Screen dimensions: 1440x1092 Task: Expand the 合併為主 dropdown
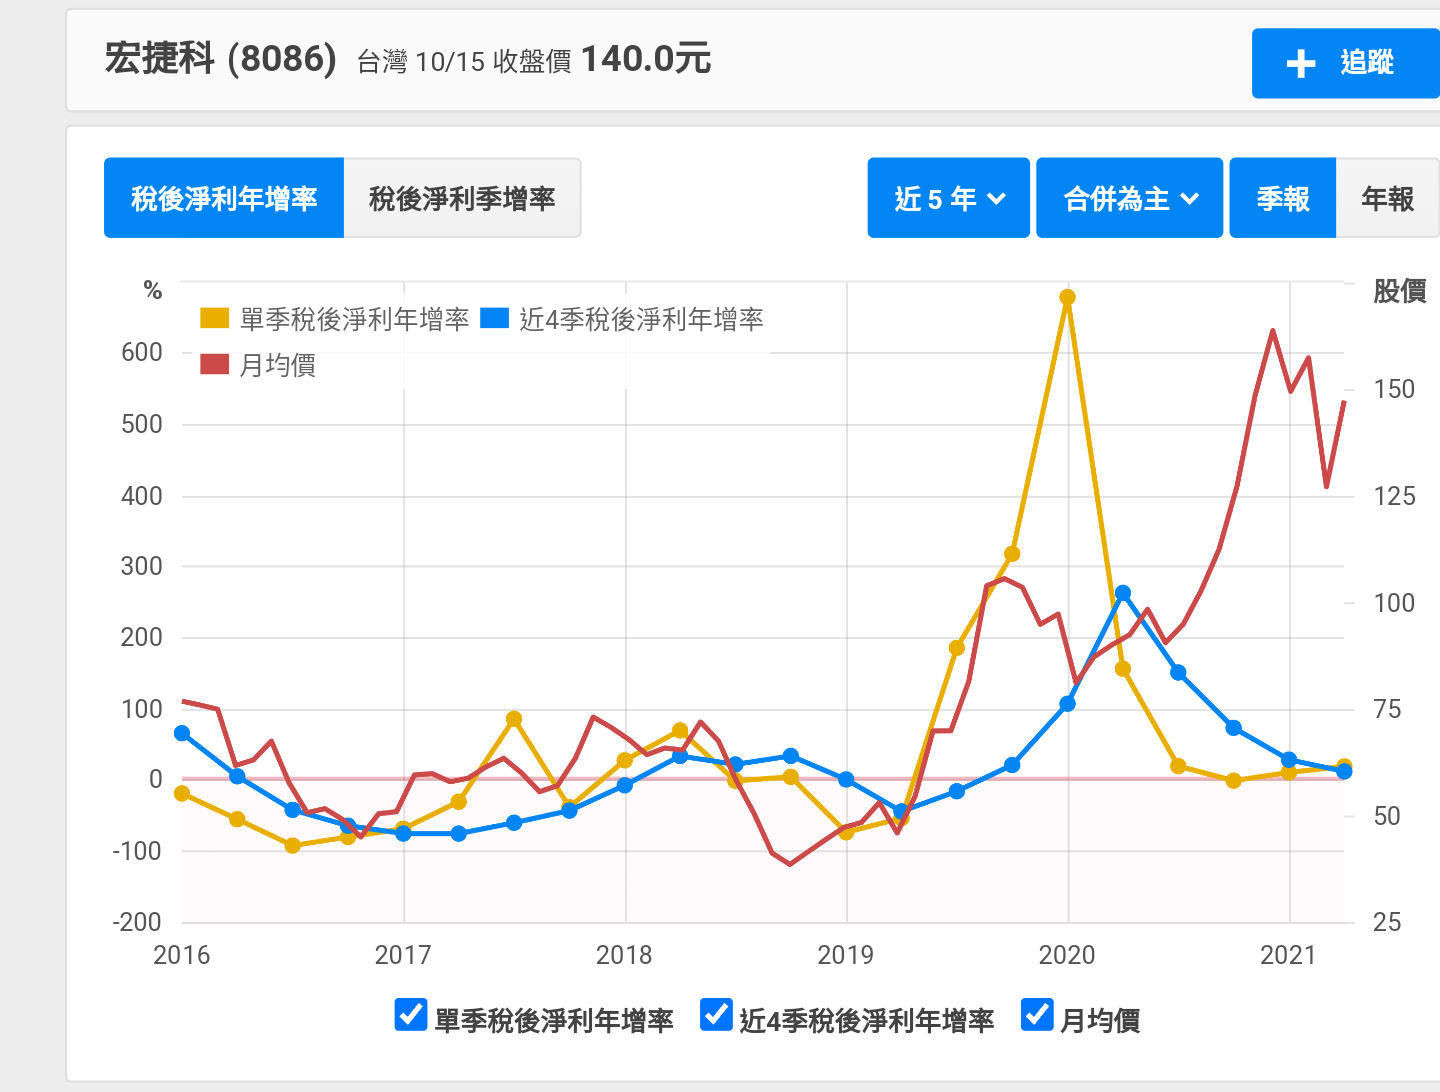click(x=1129, y=198)
